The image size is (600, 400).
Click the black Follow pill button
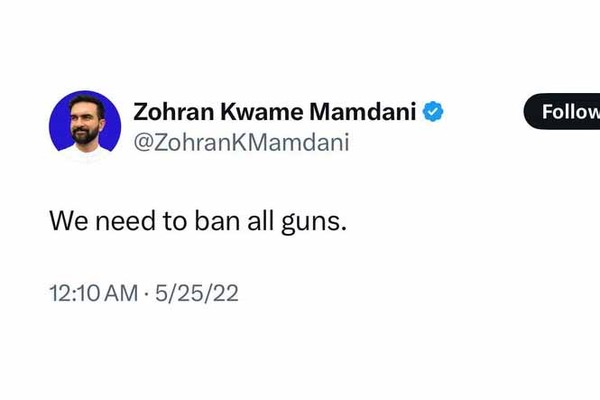(565, 112)
